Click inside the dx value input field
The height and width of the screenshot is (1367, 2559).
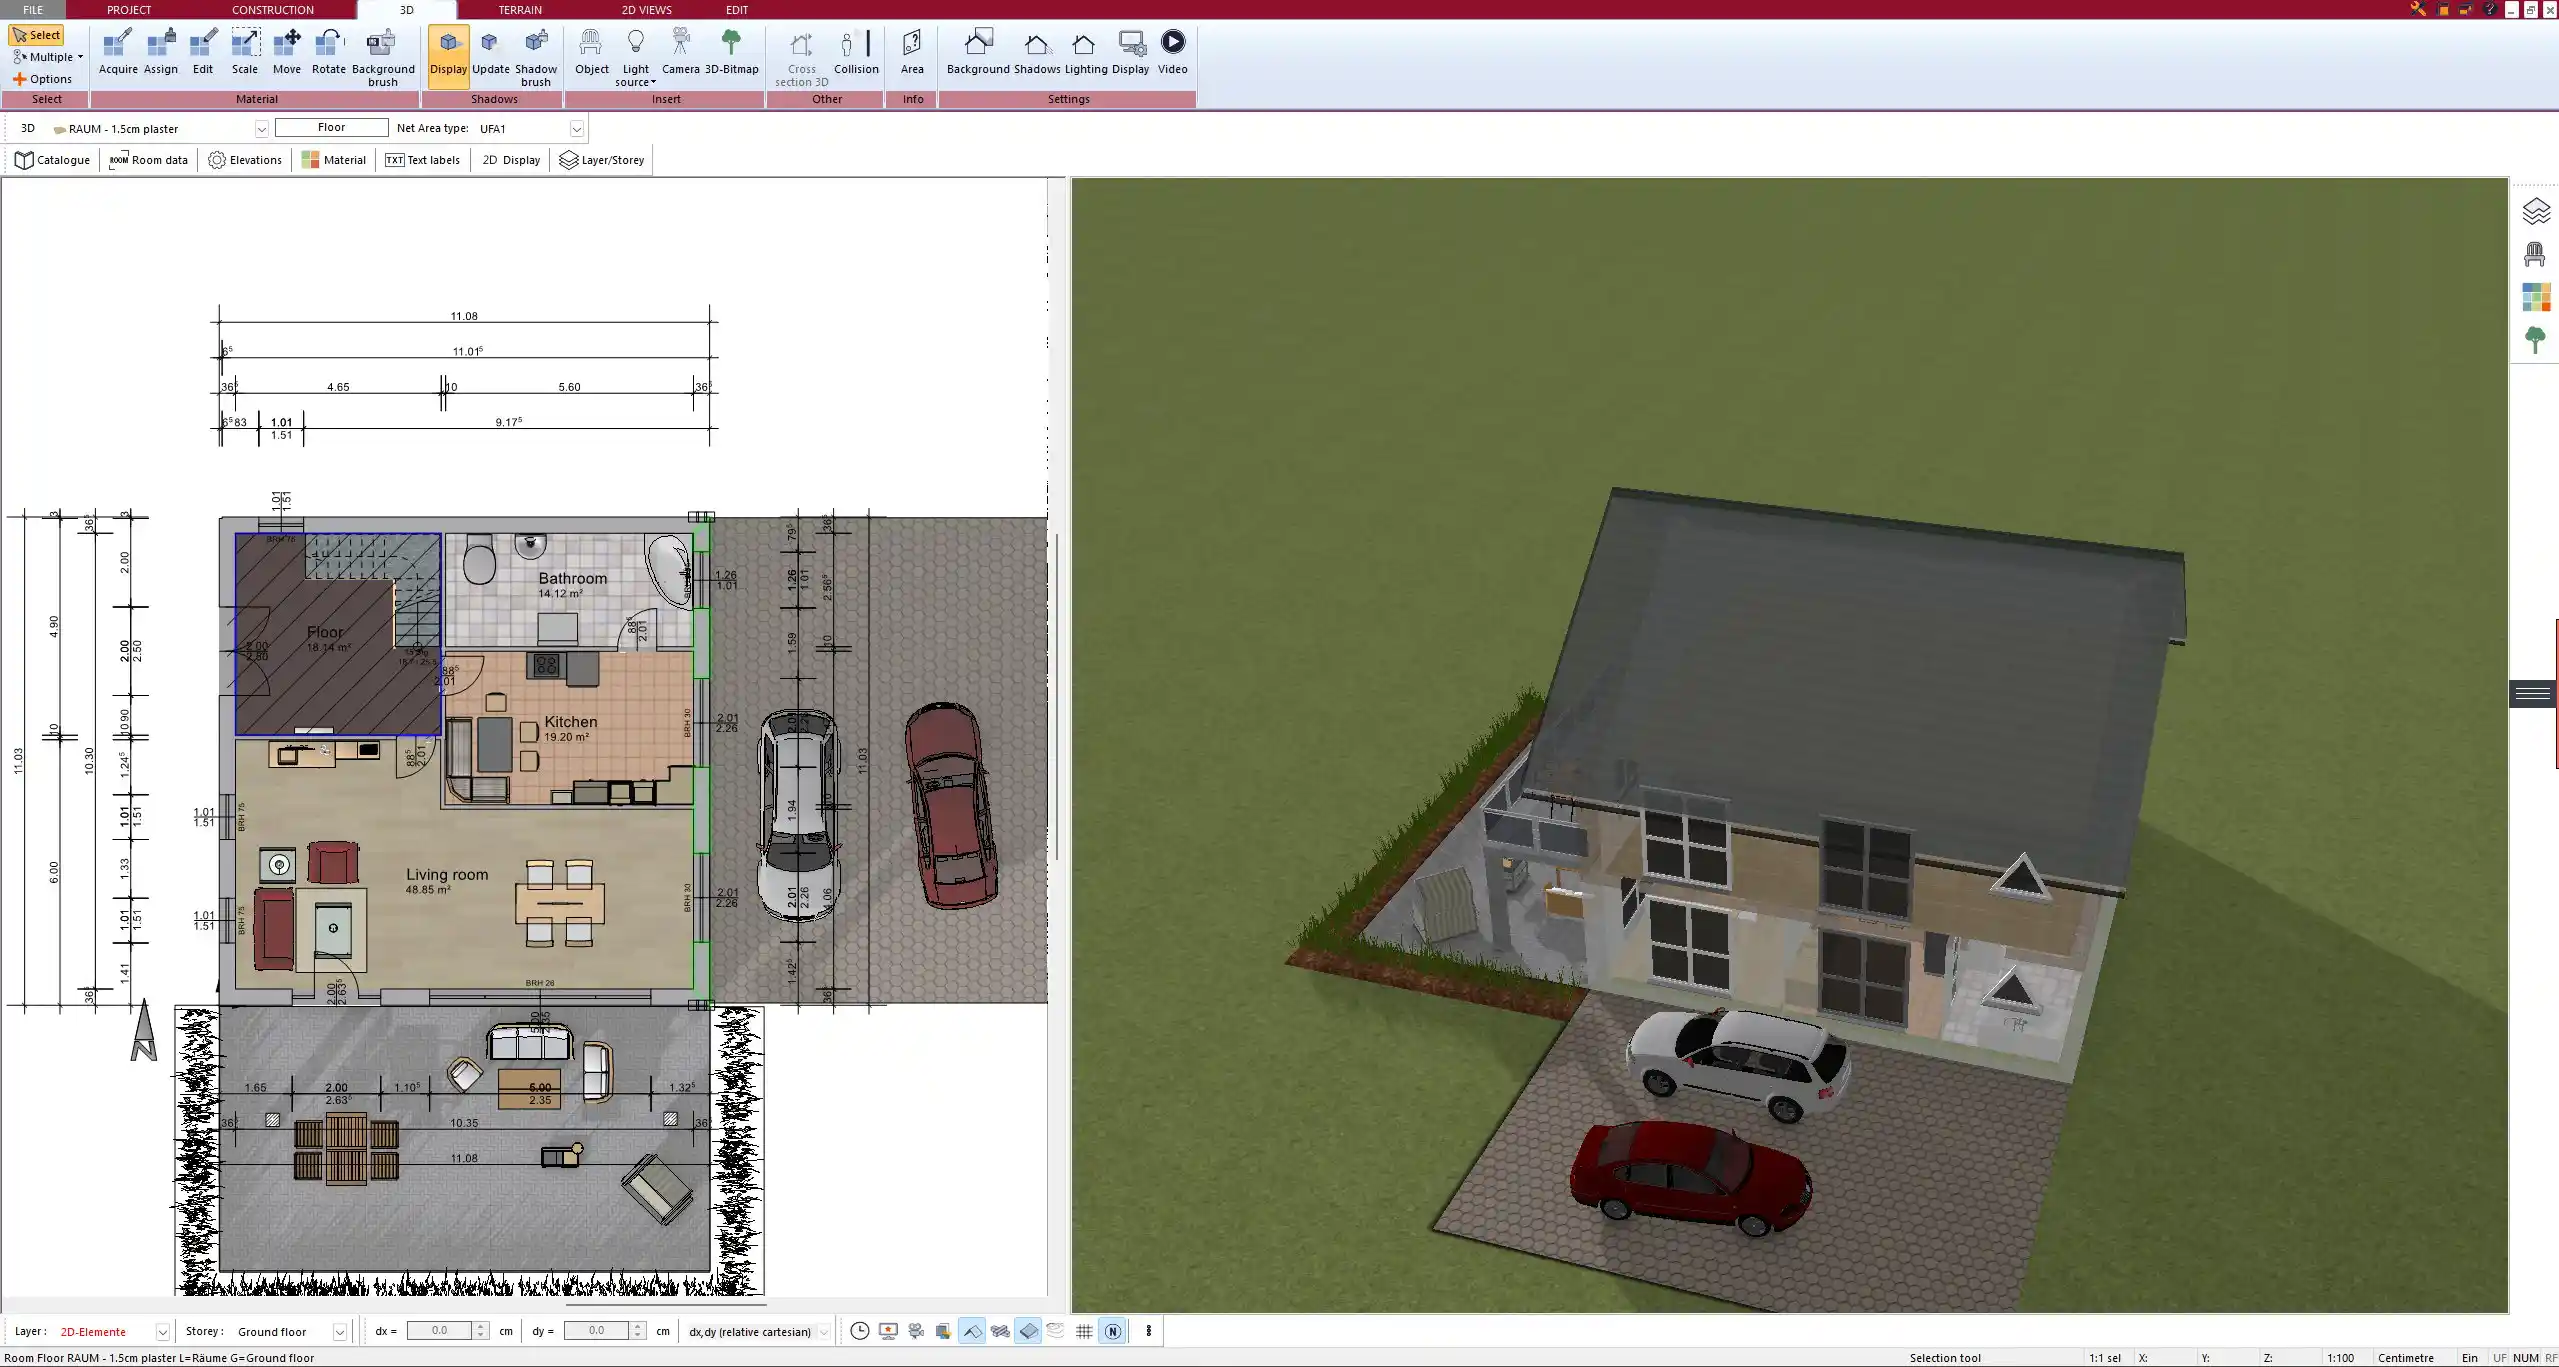pos(440,1331)
